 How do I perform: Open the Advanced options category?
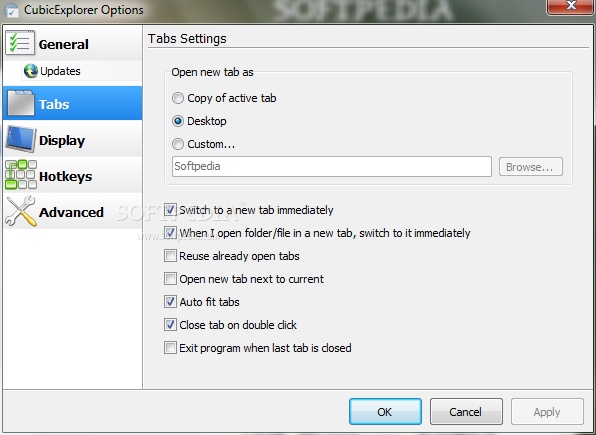click(x=73, y=211)
